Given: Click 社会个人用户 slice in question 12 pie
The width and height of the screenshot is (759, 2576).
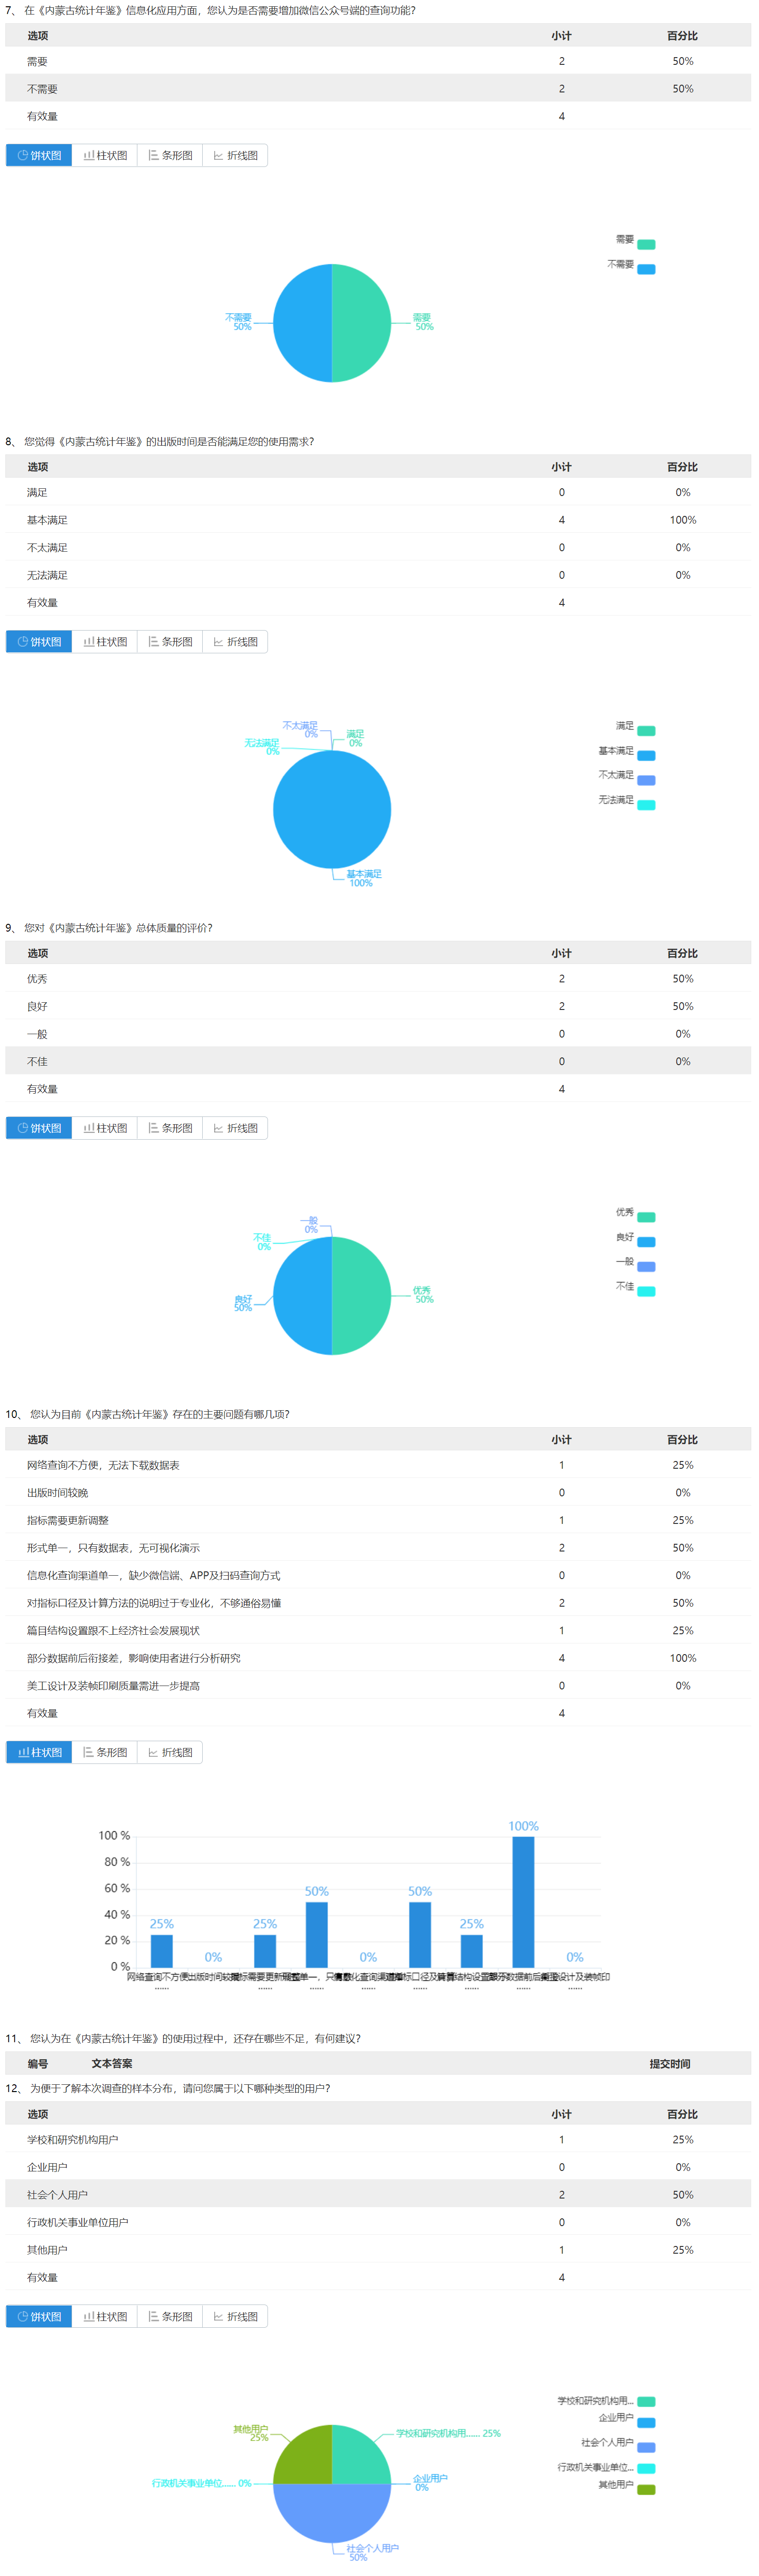Looking at the screenshot, I should [x=332, y=2512].
